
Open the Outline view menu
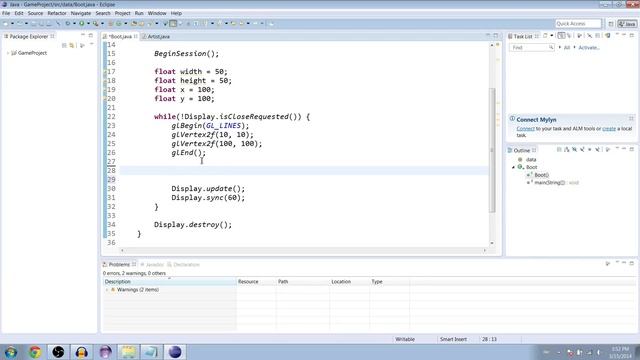(617, 149)
